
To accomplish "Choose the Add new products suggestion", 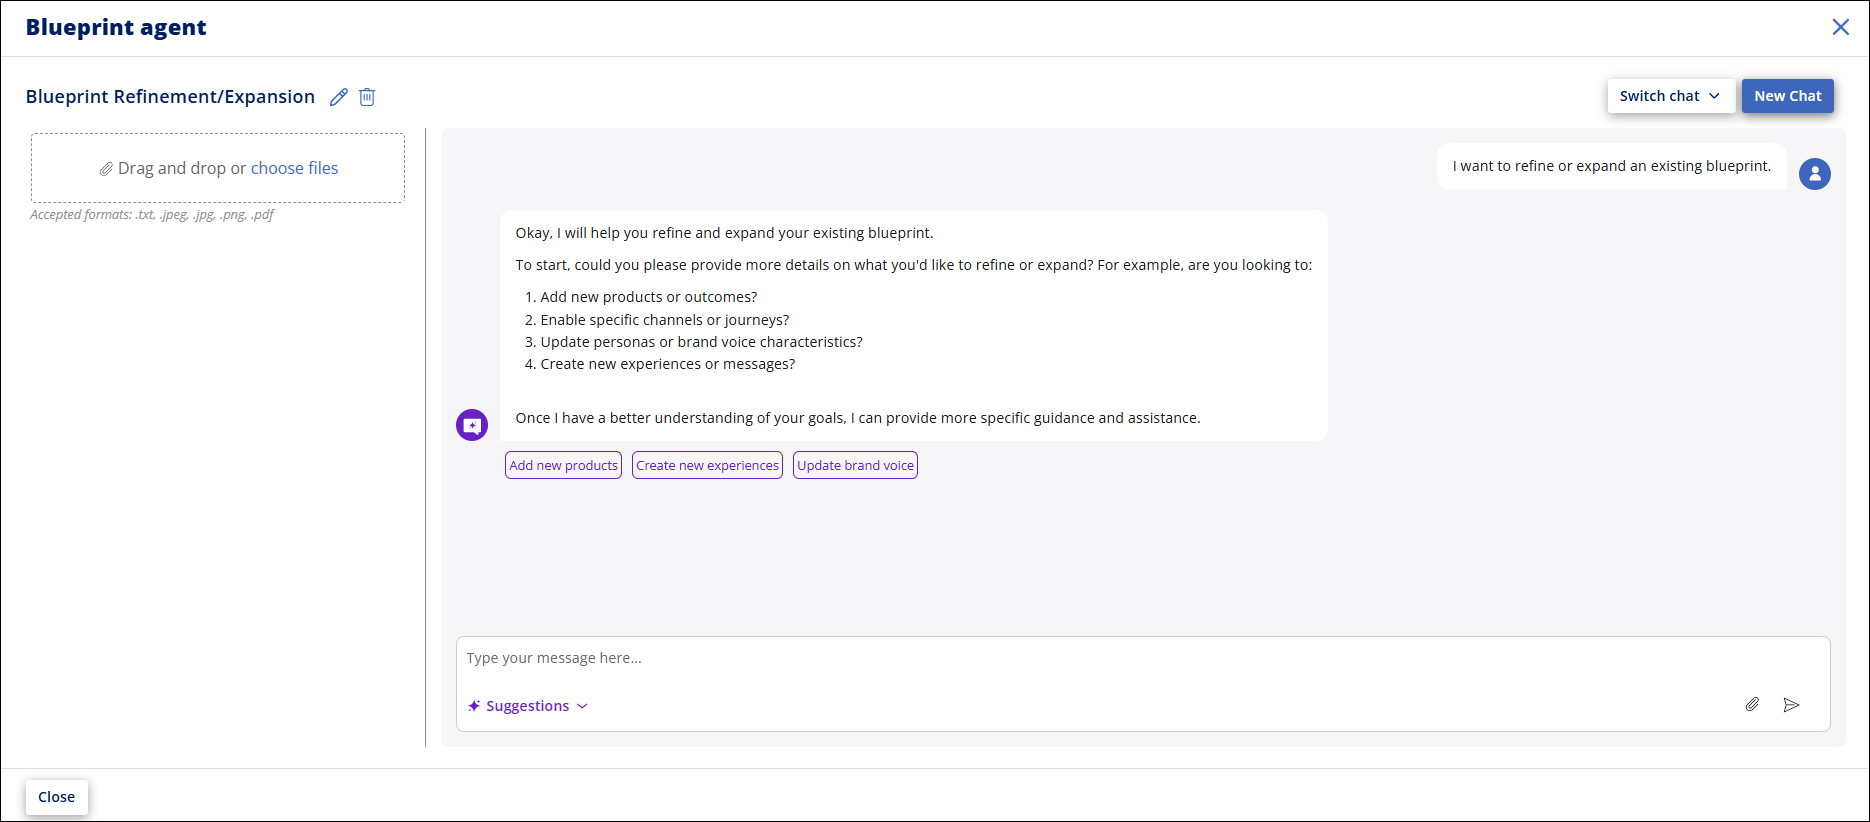I will 563,465.
